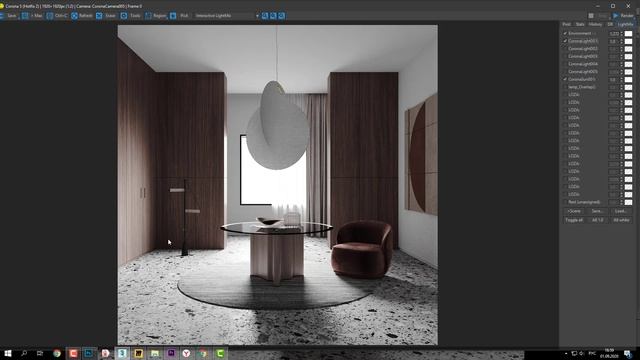This screenshot has width=640, height=360.
Task: Click the grid icon left of Stop
Action: (x=591, y=16)
